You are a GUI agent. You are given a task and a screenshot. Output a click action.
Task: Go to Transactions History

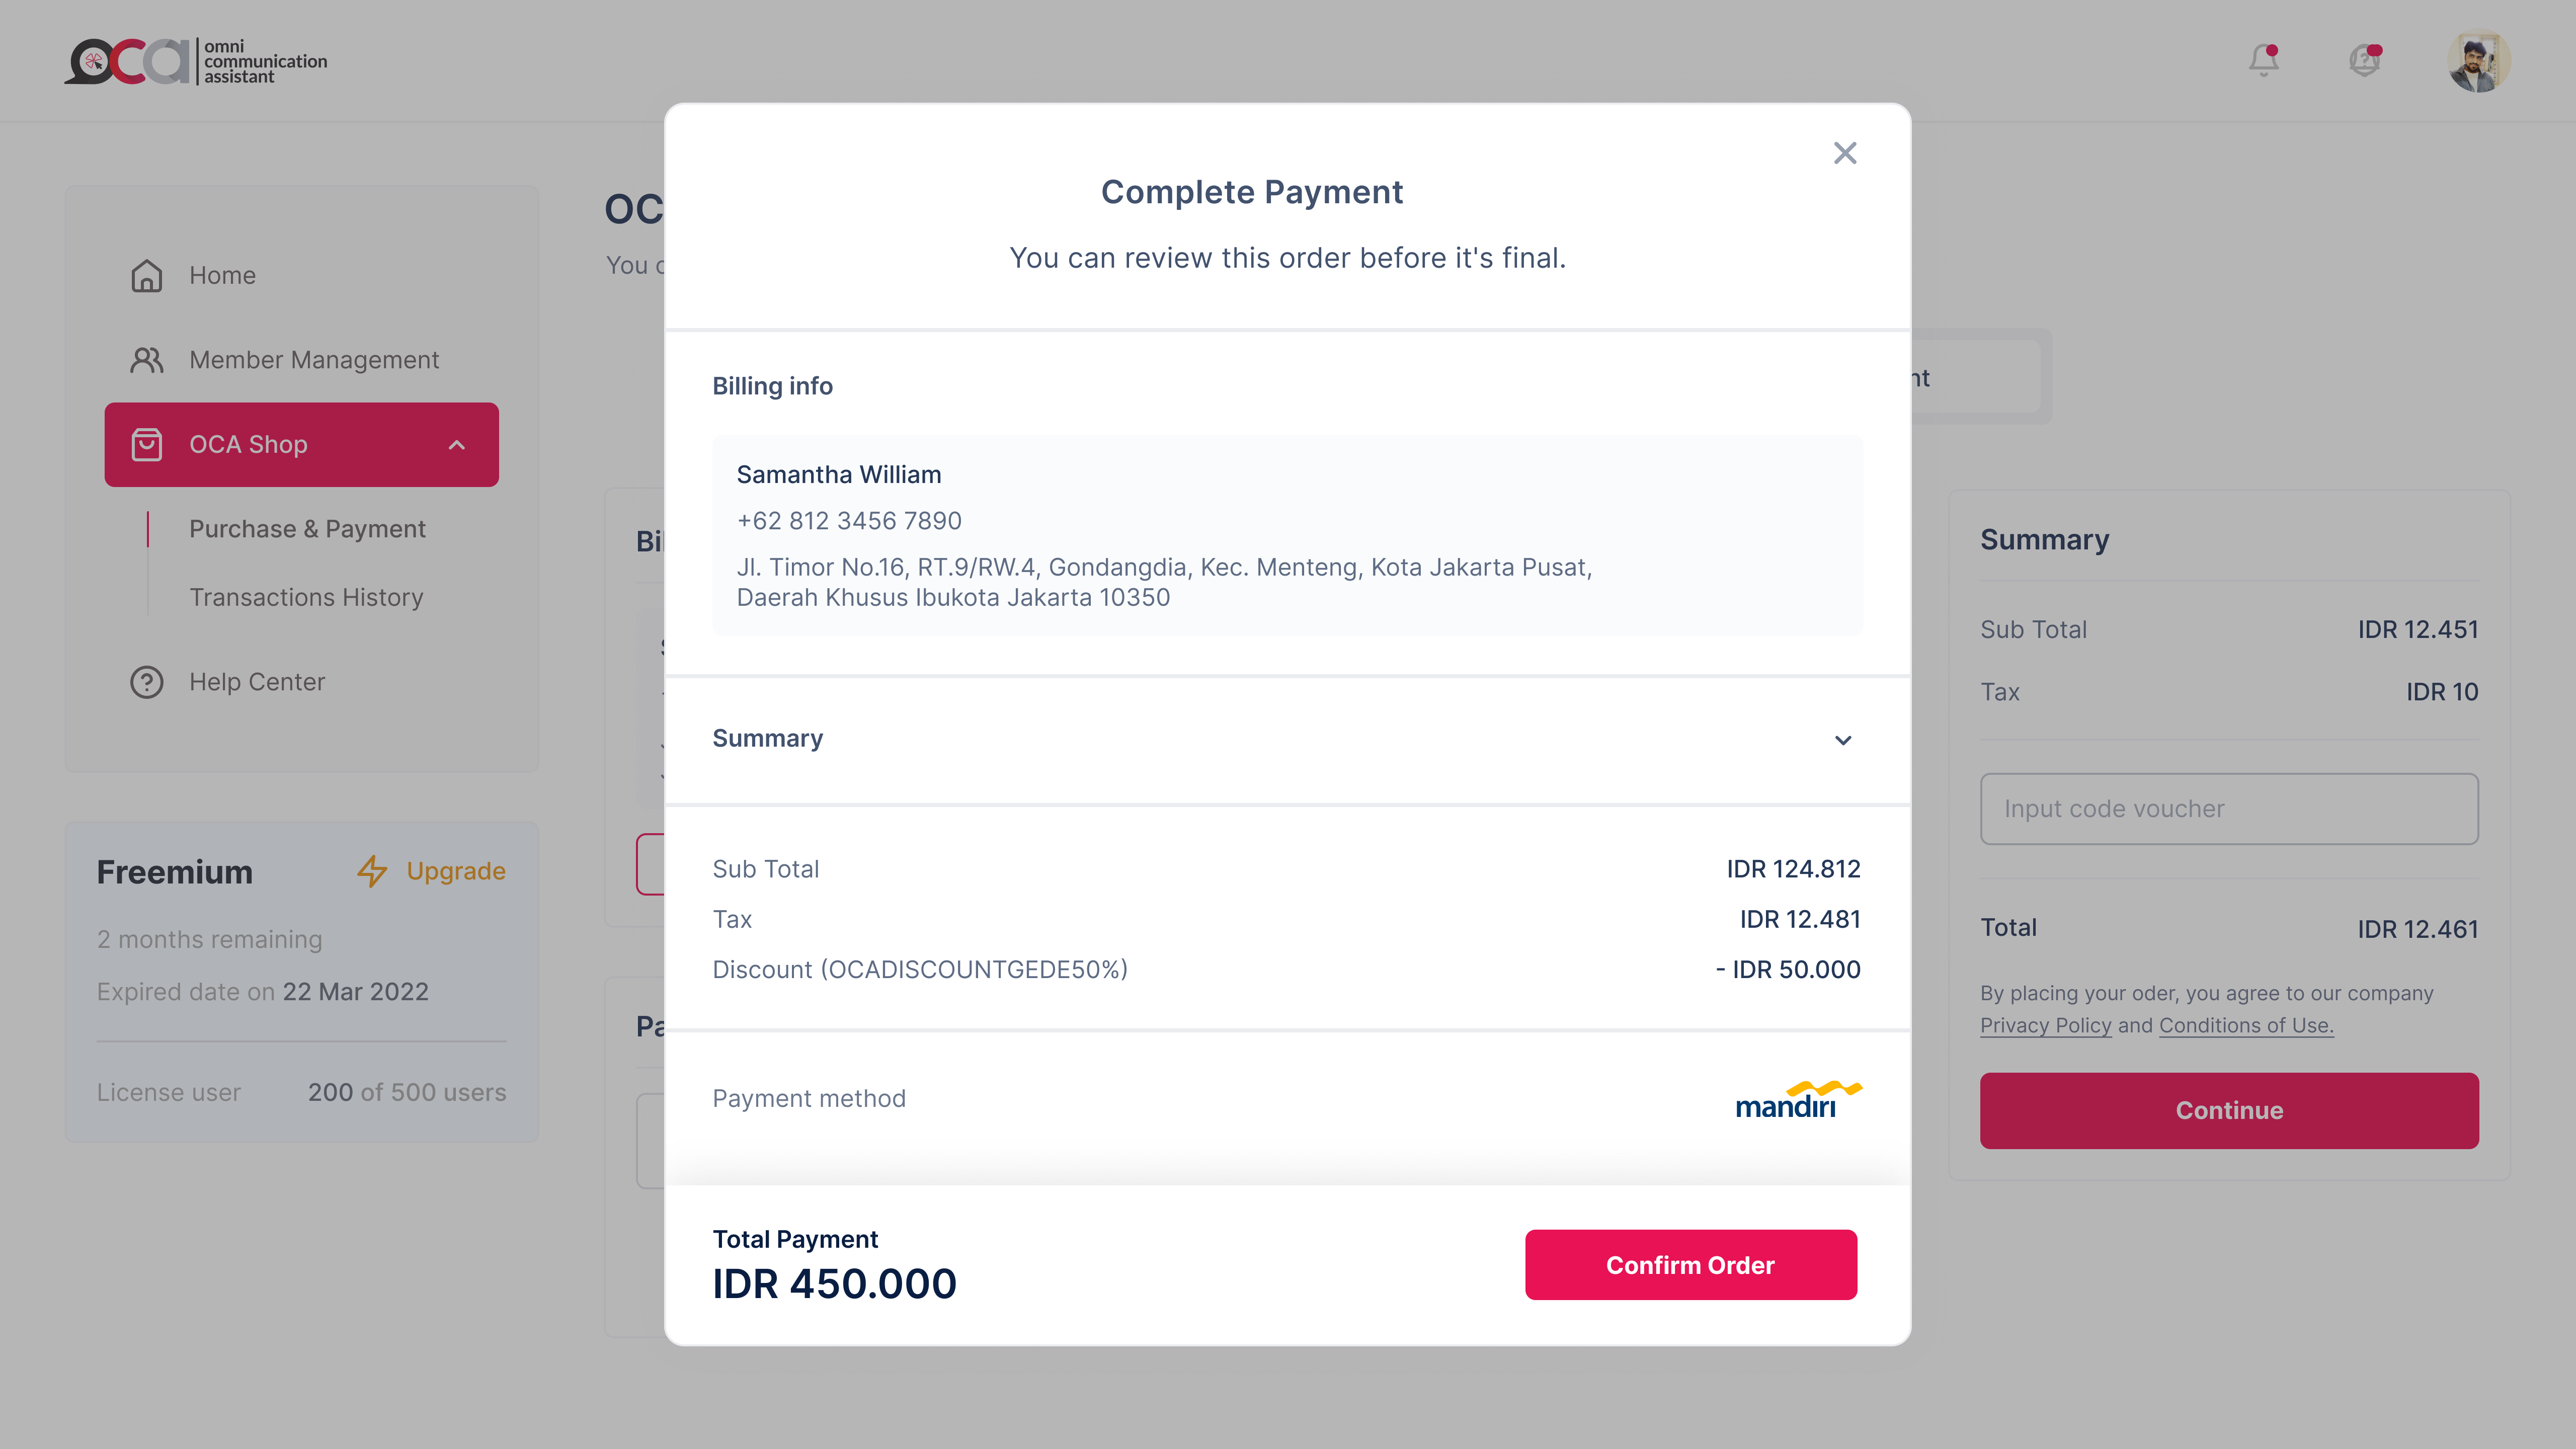point(306,597)
